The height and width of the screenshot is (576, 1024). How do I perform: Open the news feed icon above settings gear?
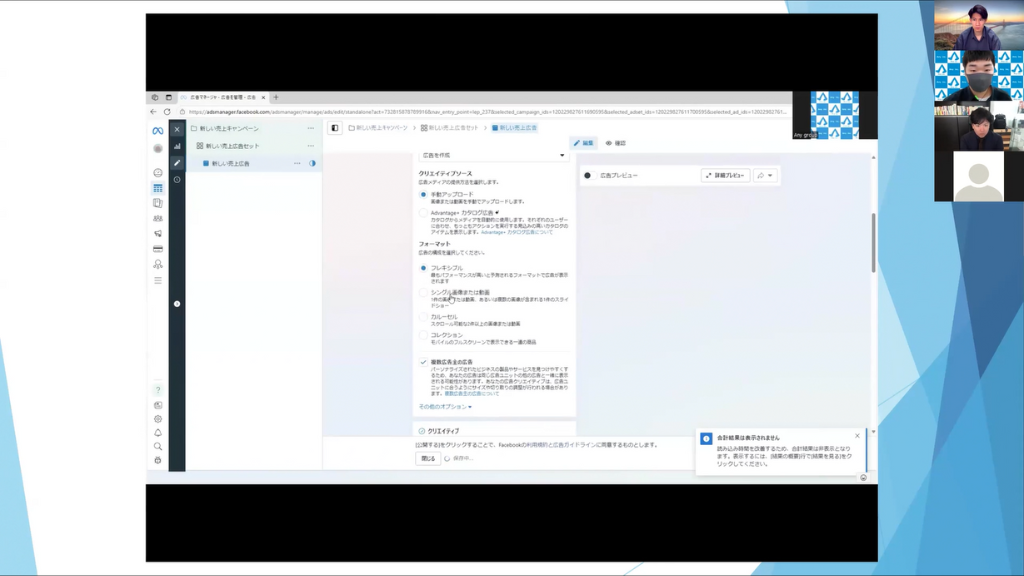[x=157, y=405]
